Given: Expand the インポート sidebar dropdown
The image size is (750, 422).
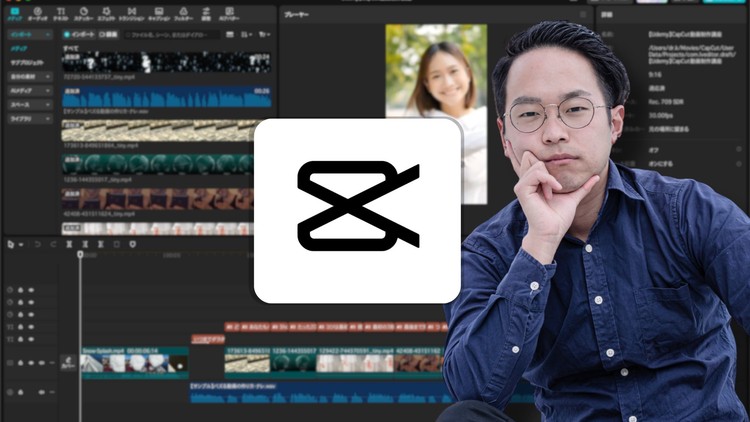Looking at the screenshot, I should pyautogui.click(x=30, y=34).
